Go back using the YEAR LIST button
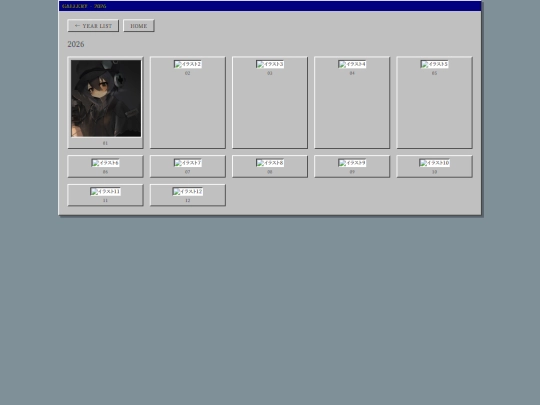This screenshot has height=405, width=540. (93, 26)
